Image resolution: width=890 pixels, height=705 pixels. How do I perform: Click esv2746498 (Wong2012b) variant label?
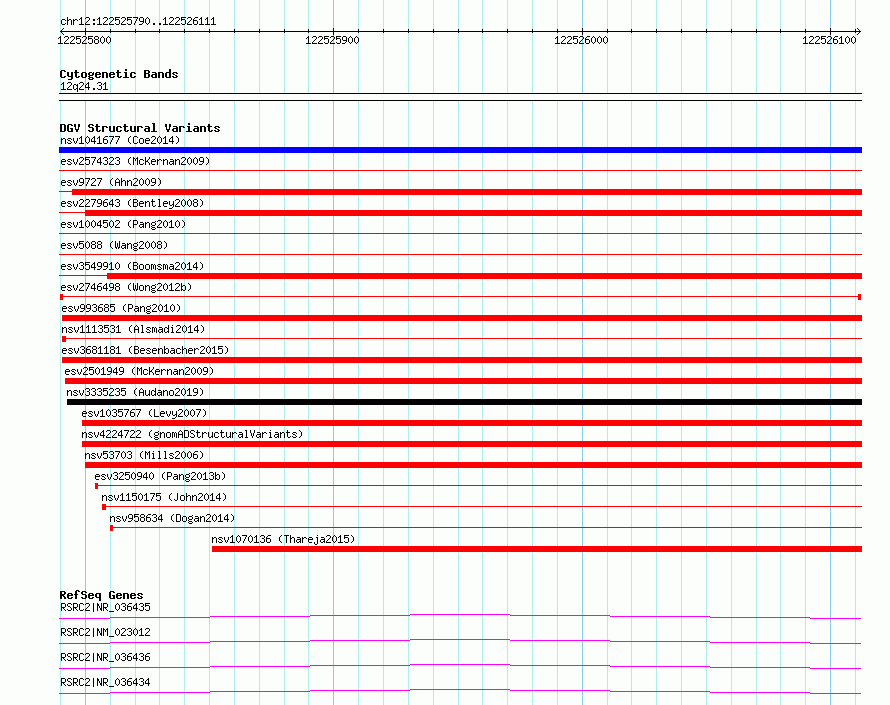[126, 287]
